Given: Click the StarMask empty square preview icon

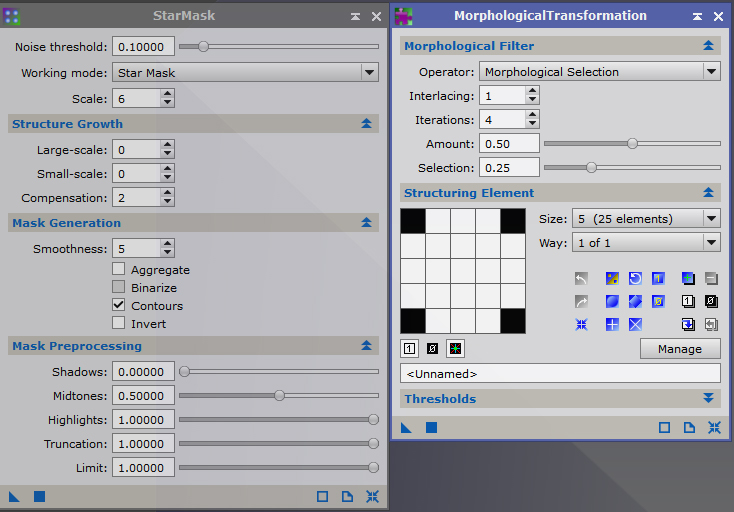Looking at the screenshot, I should (323, 497).
